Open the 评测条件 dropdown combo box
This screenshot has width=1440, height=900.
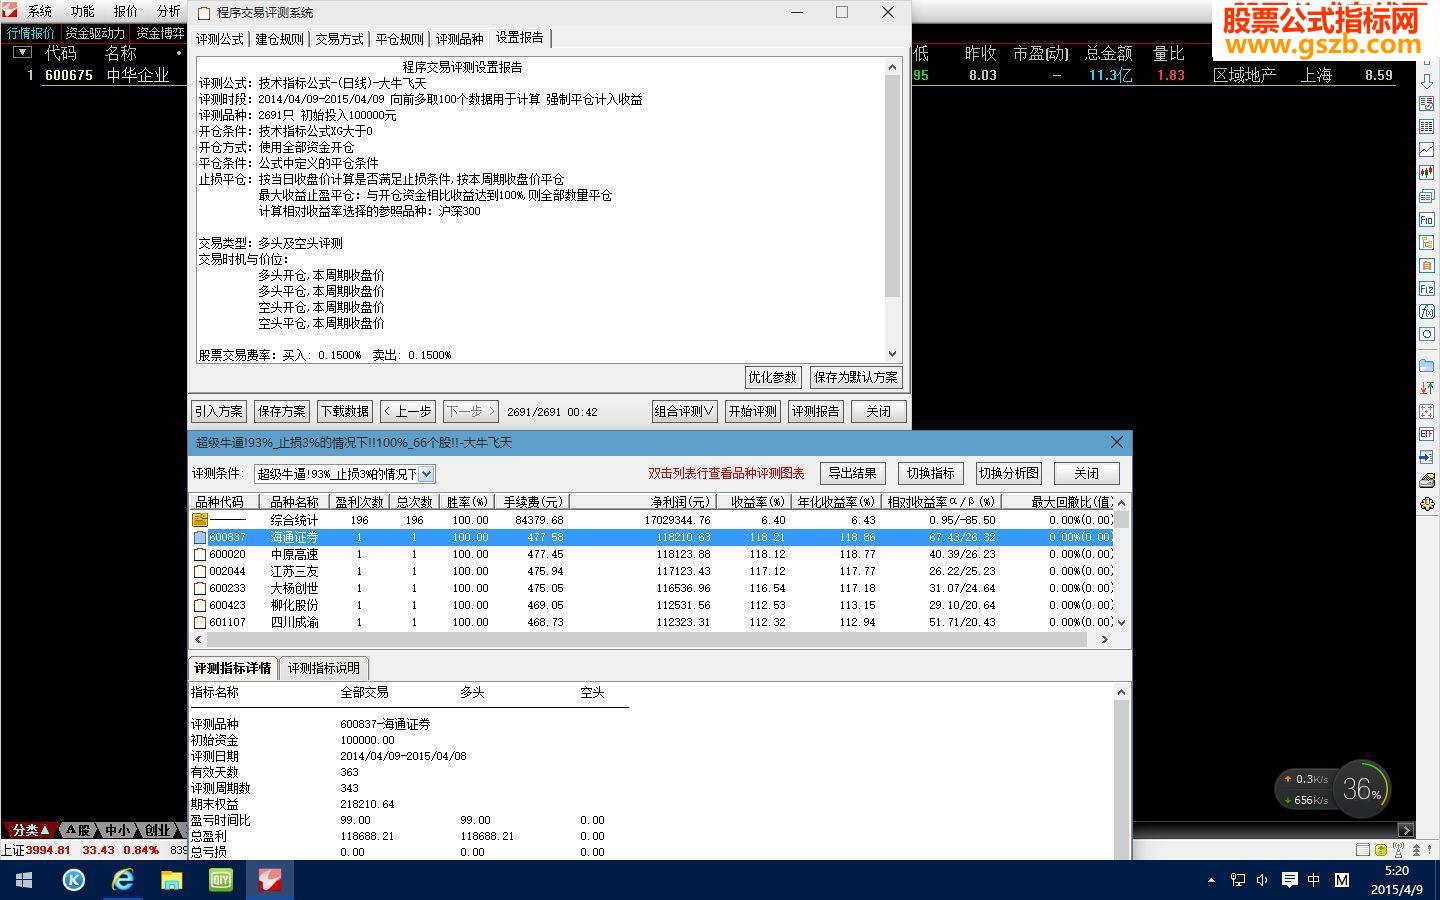[344, 474]
